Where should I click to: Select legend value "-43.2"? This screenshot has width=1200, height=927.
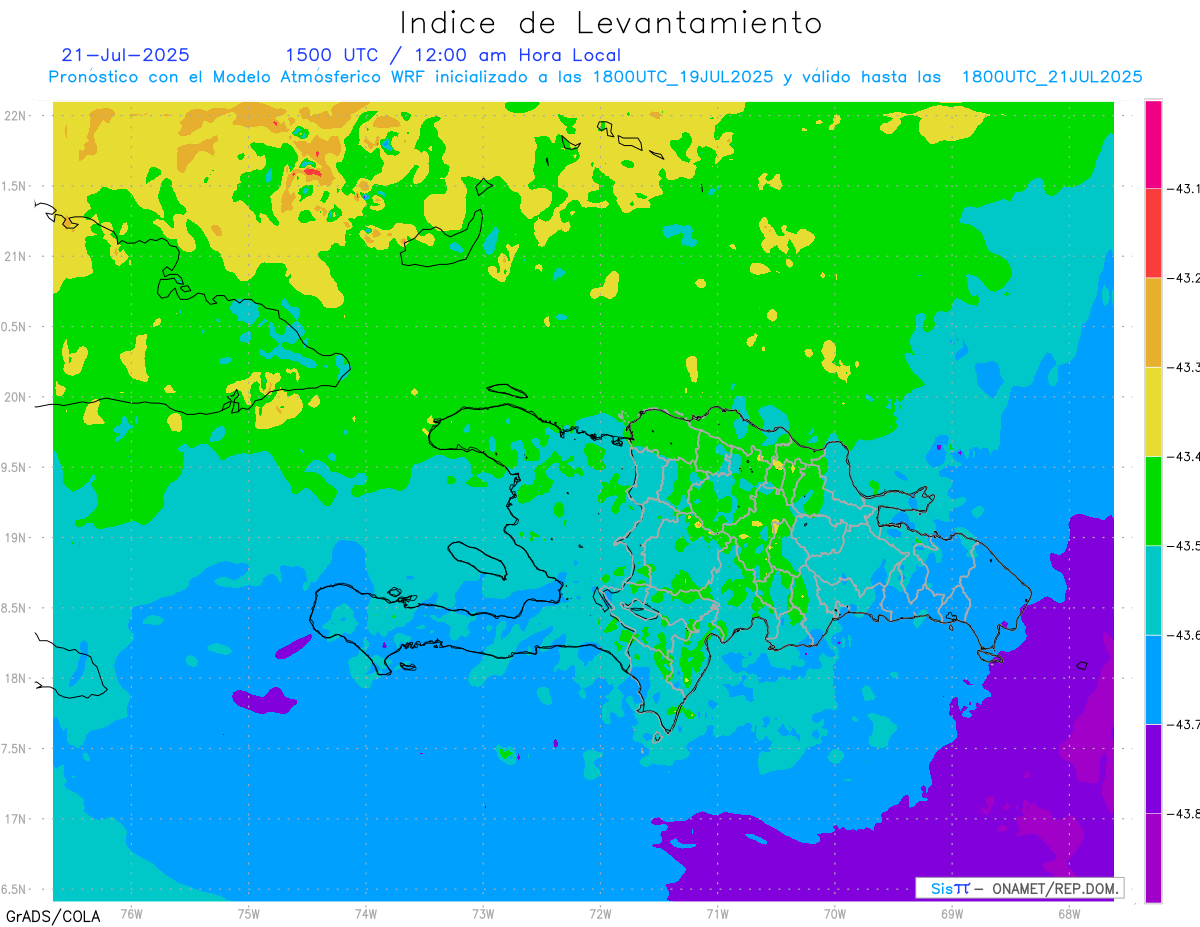tap(1183, 277)
